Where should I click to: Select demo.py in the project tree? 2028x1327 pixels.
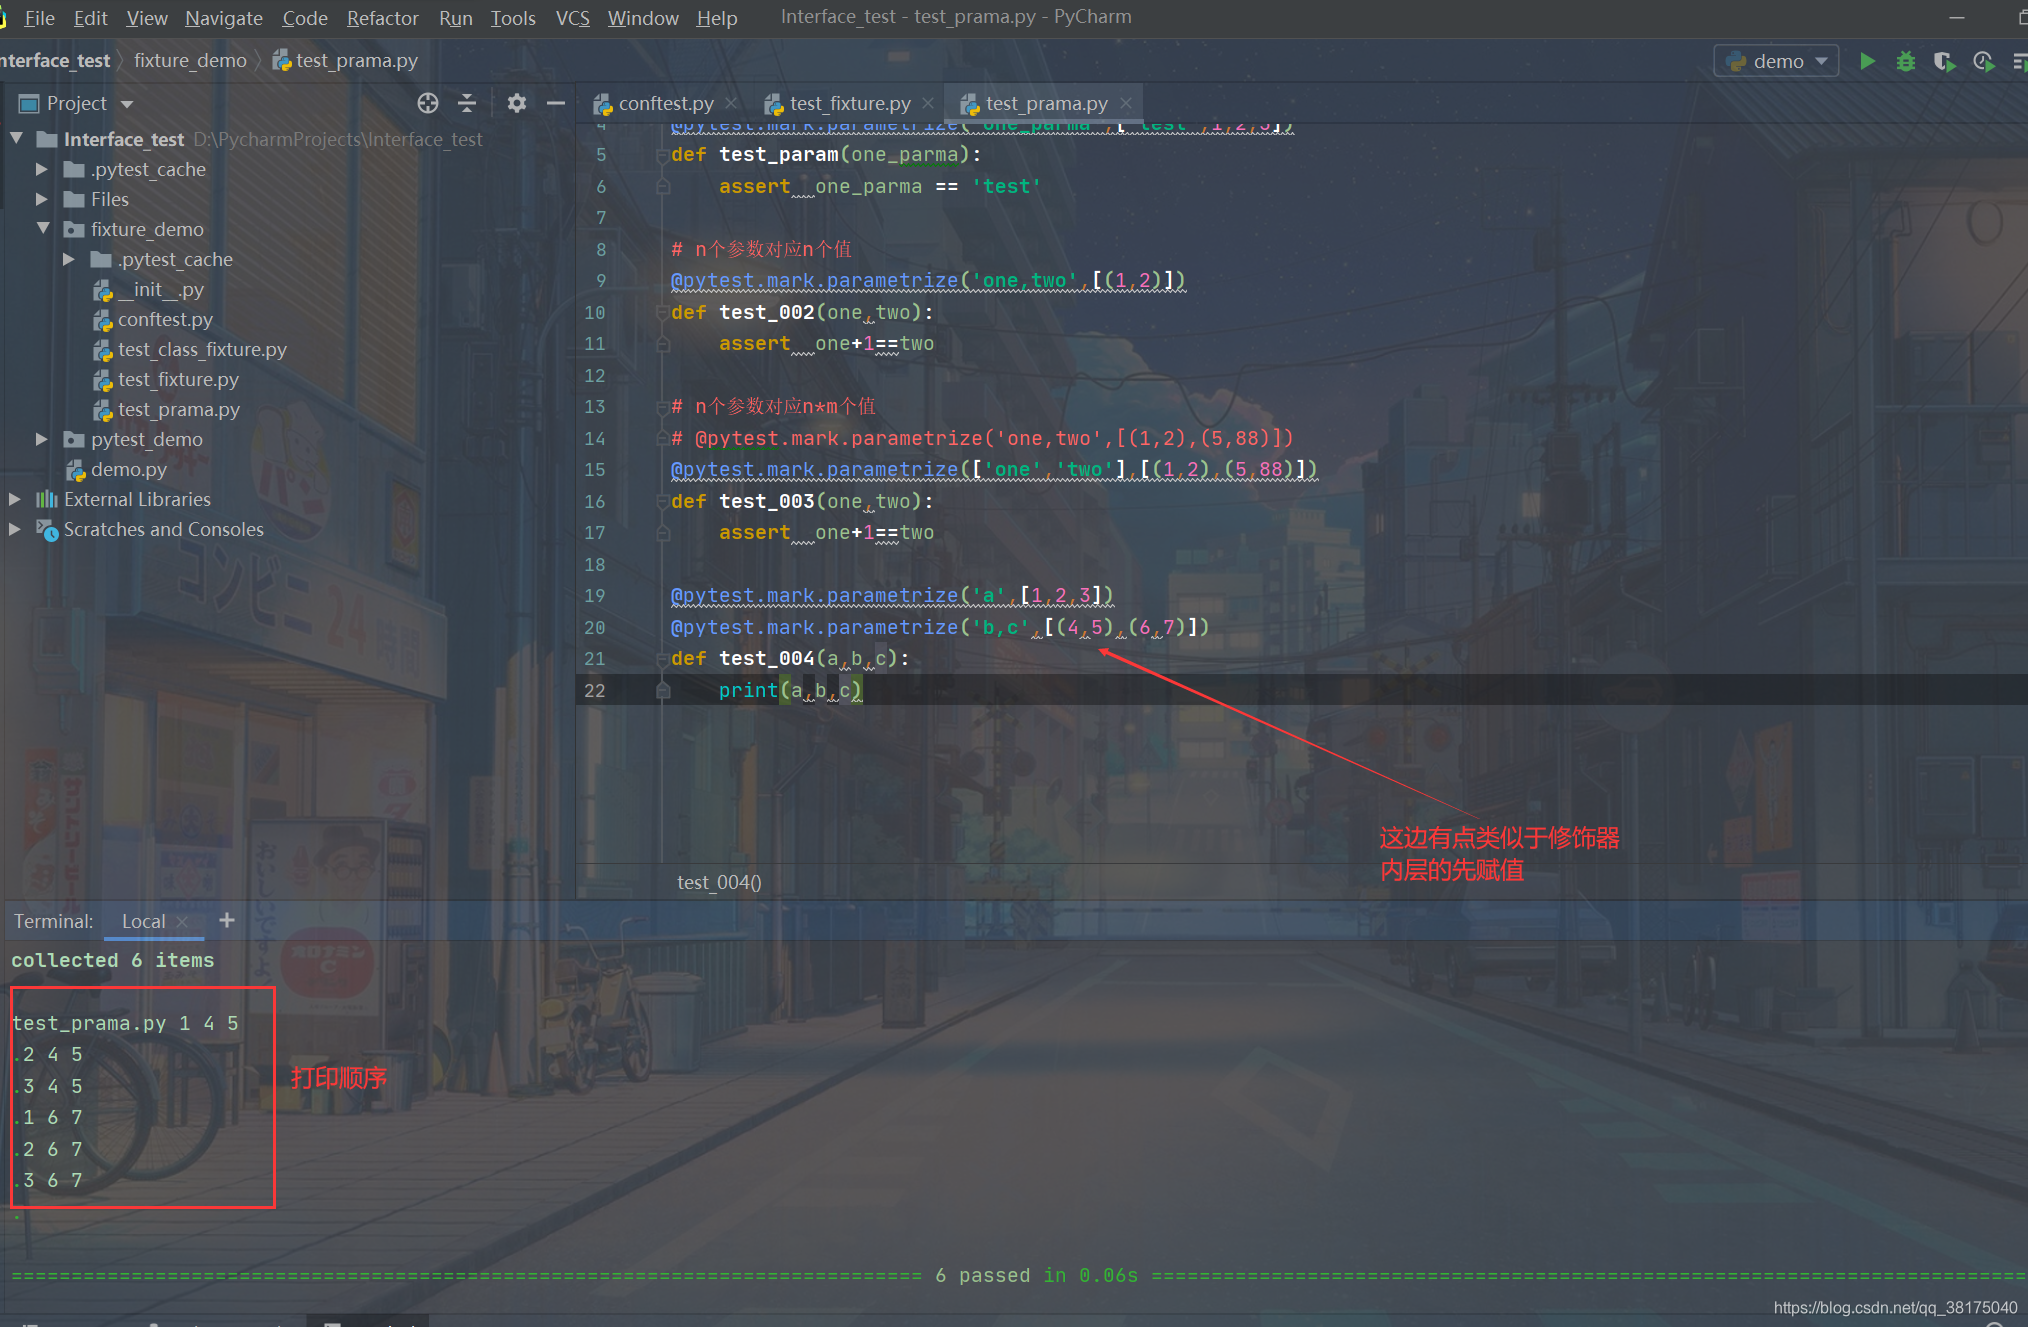[x=128, y=469]
